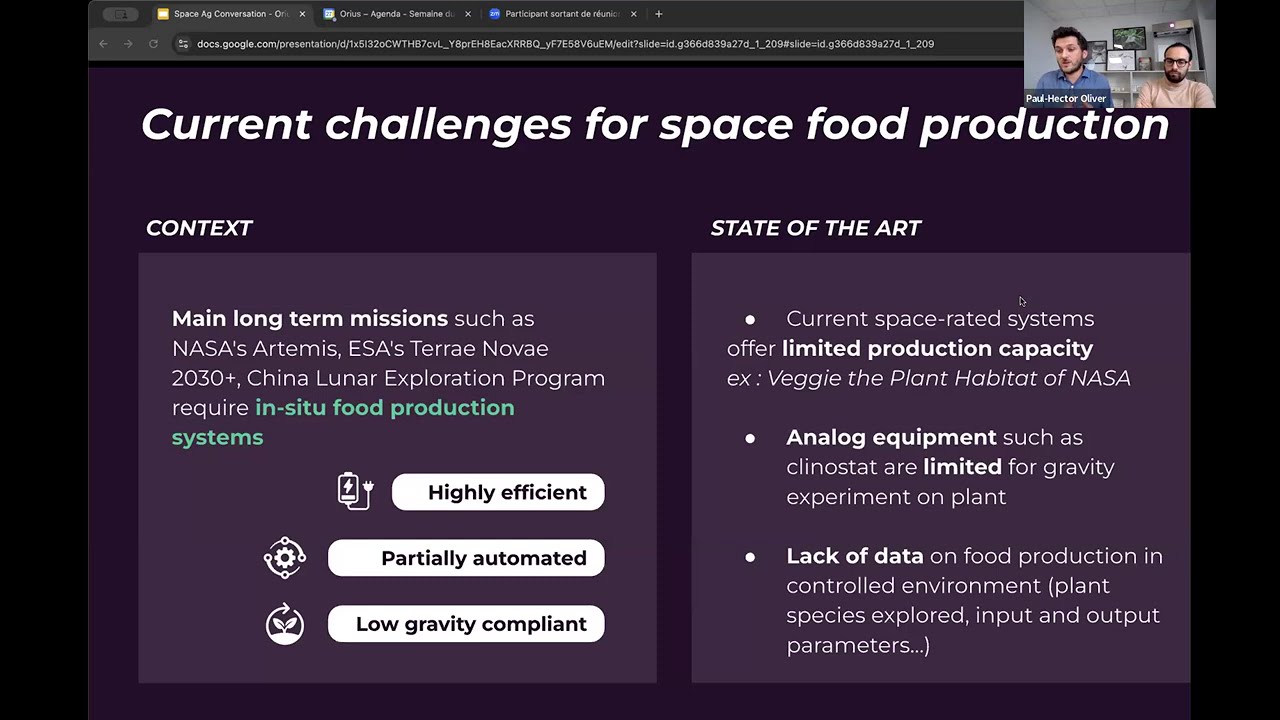Click the window control buttons pill
Screen dimensions: 1280x720
(x=121, y=14)
